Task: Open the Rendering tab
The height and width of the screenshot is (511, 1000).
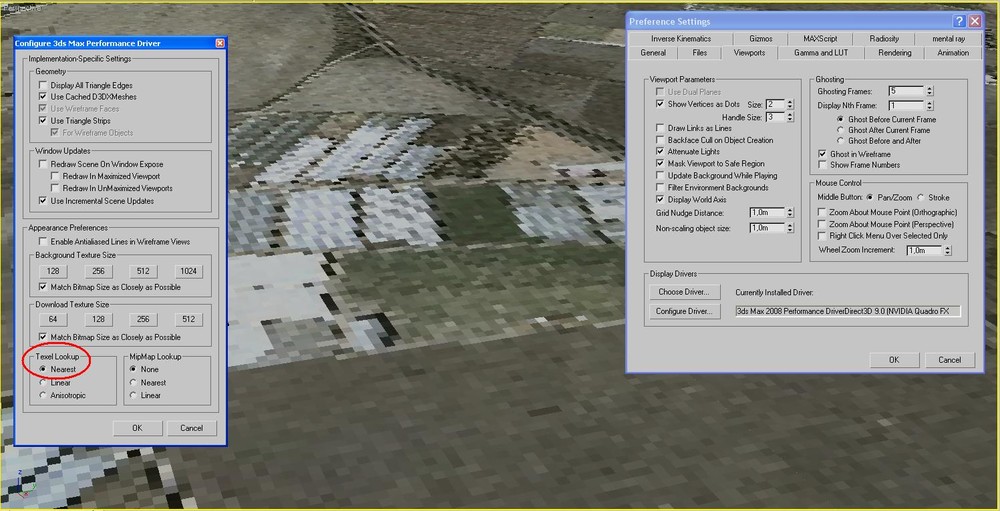Action: [895, 53]
